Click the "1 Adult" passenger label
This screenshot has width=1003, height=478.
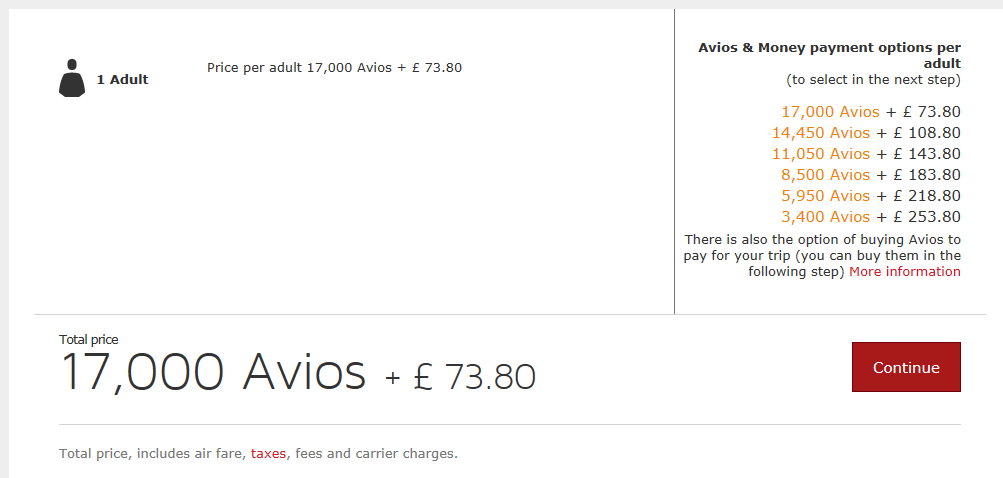point(122,80)
